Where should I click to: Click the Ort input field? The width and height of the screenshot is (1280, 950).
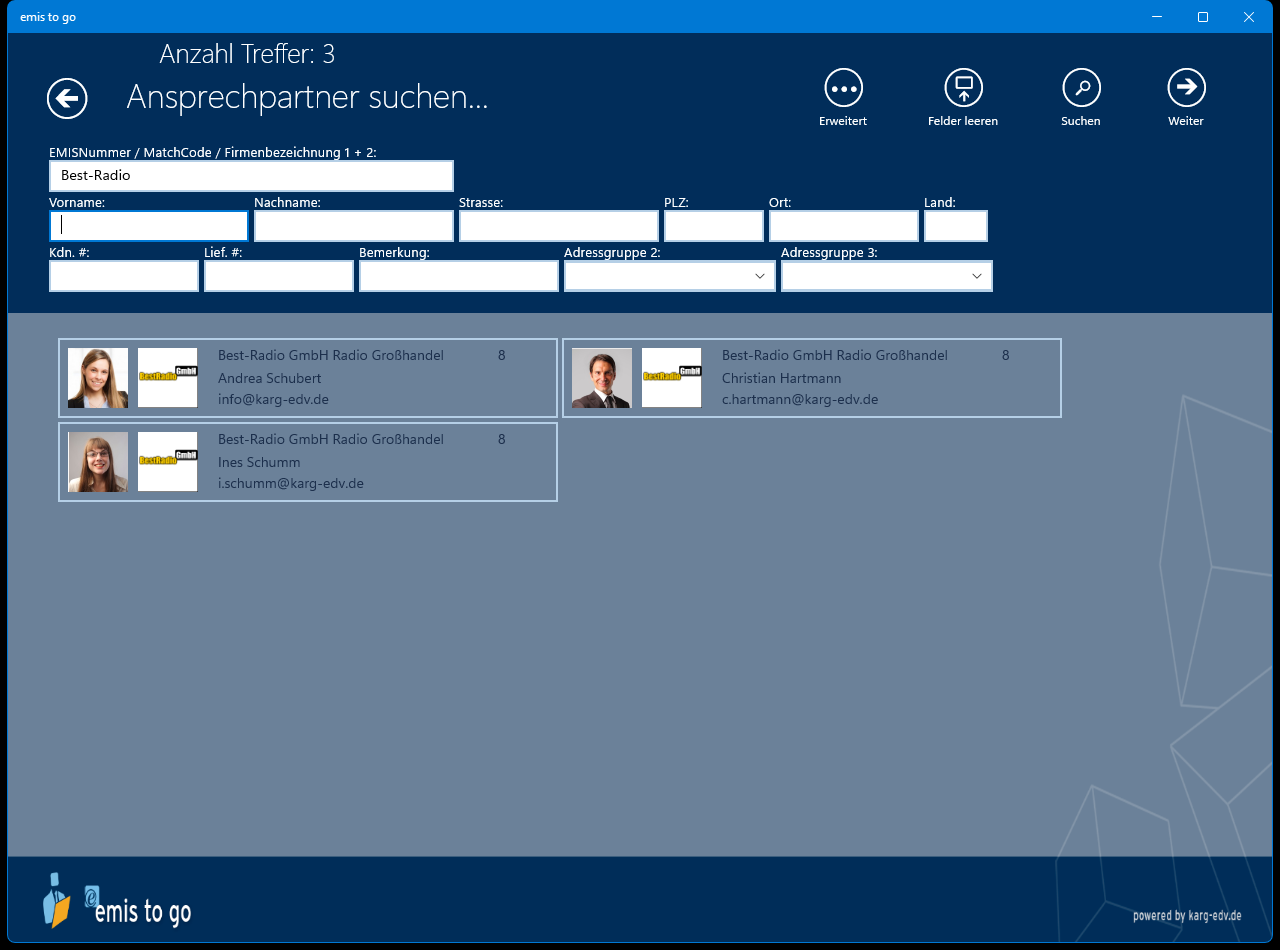coord(844,226)
